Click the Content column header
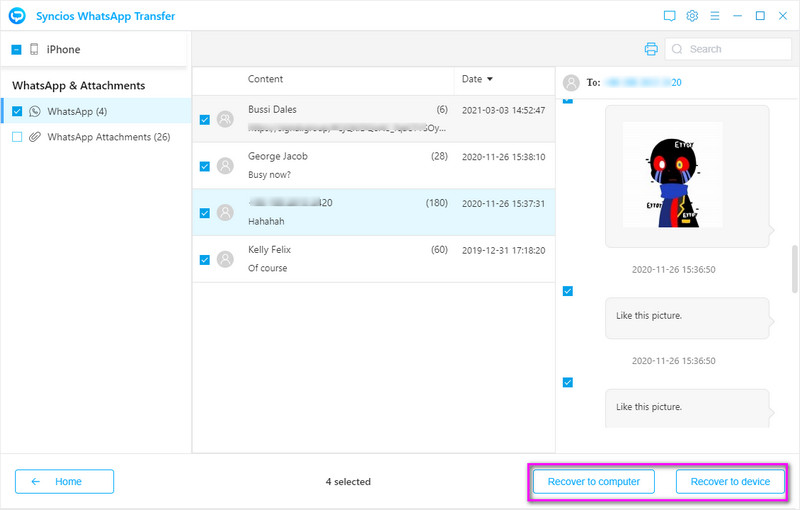The width and height of the screenshot is (800, 510). (265, 79)
